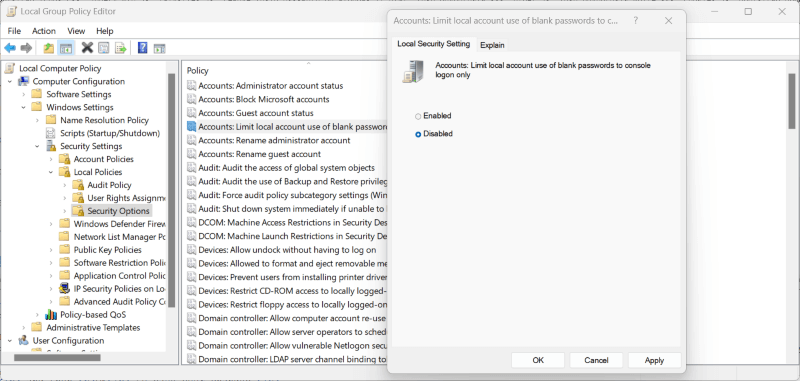
Task: Click icon beside DCOM: Machine Launch Restrictions
Action: (191, 236)
